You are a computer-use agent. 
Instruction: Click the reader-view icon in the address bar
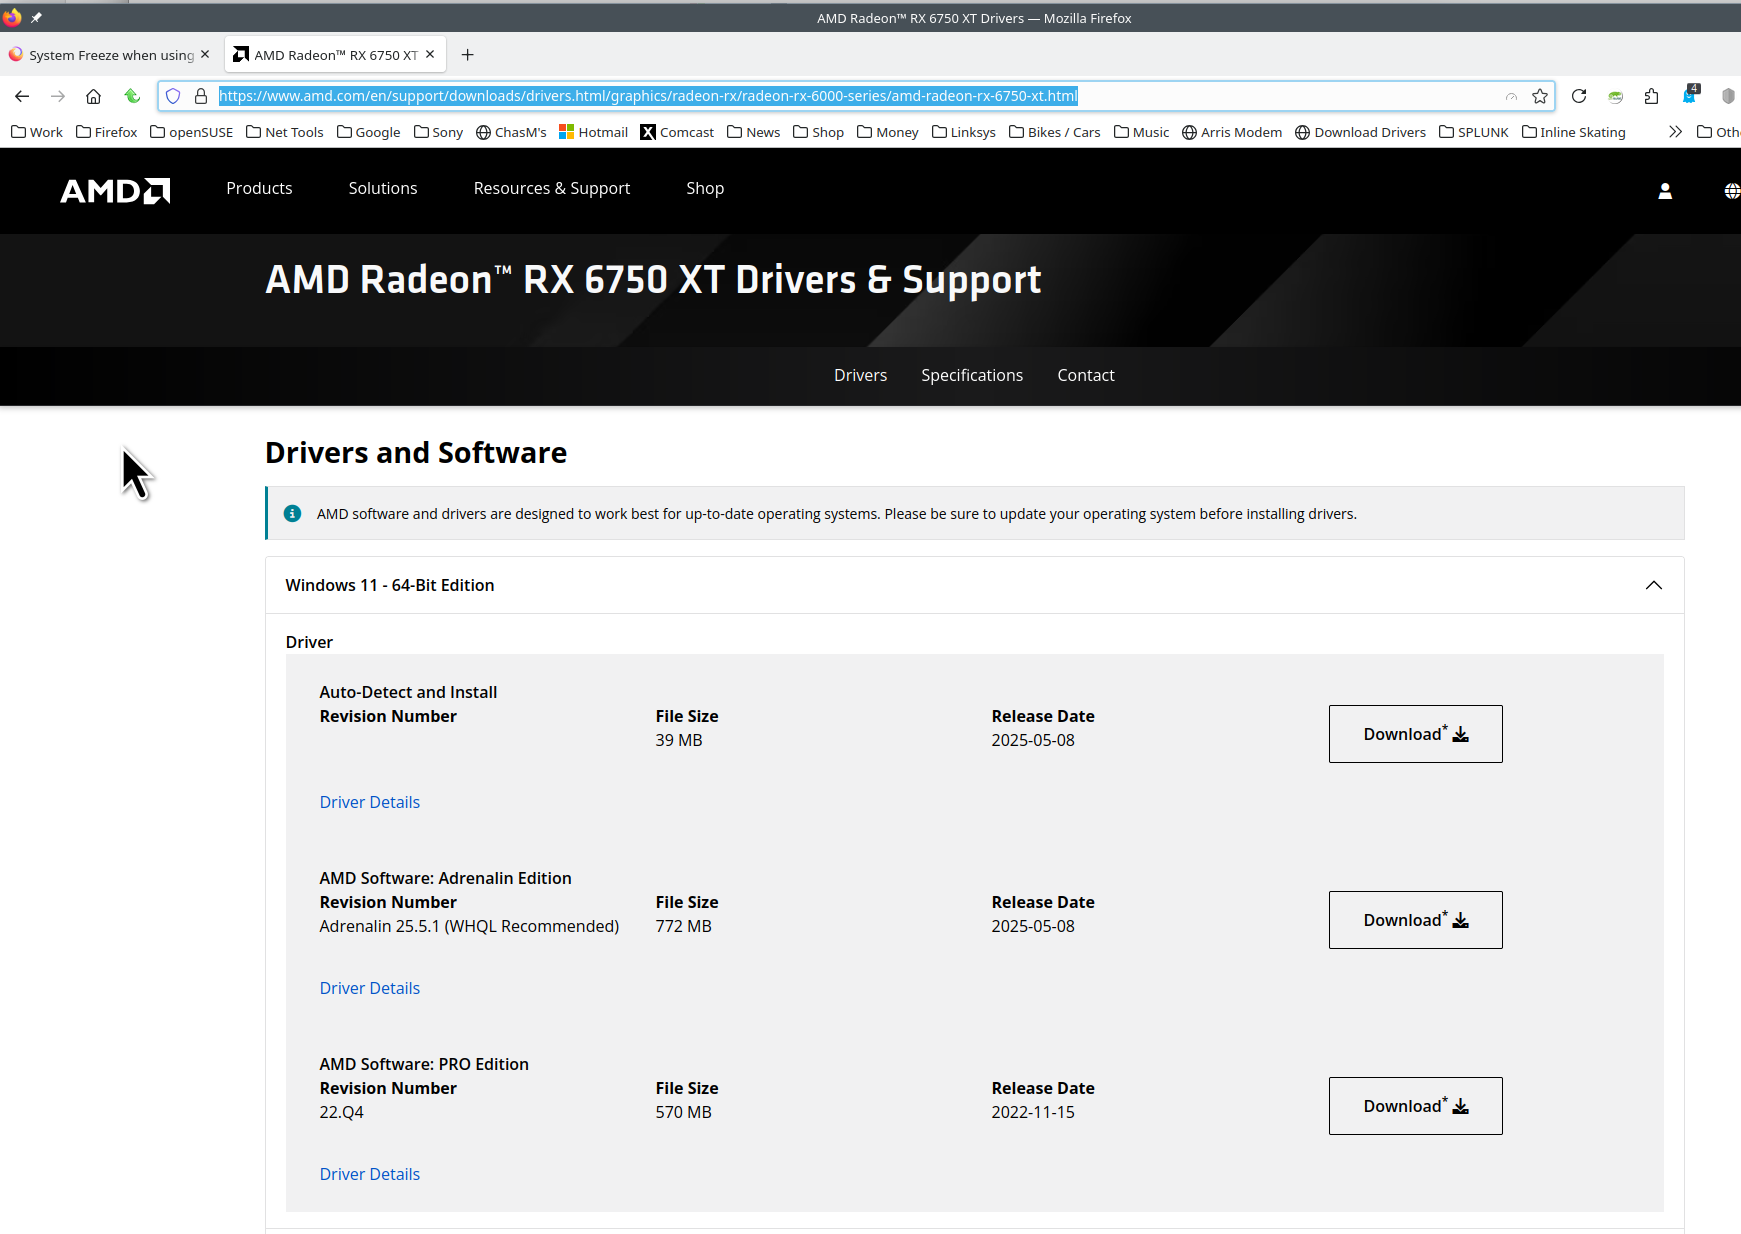(1511, 96)
